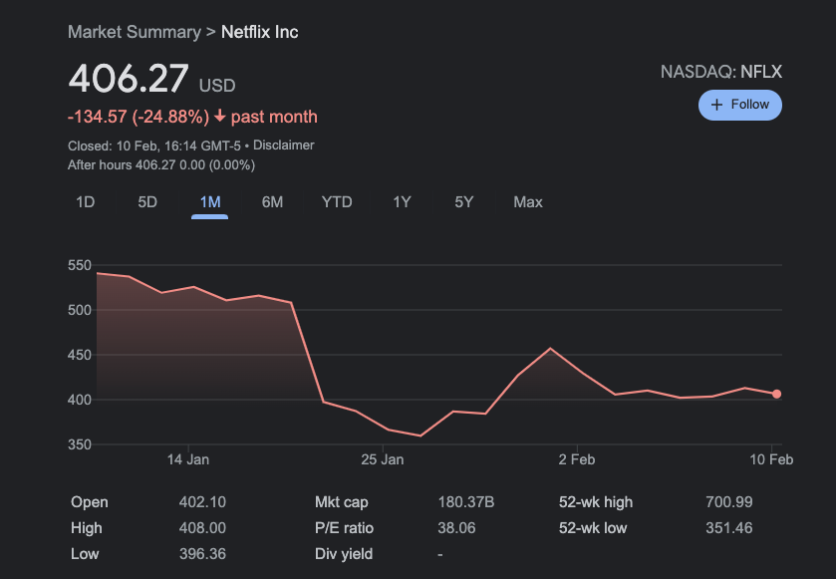The width and height of the screenshot is (836, 579).
Task: Click the 25 Jan date label
Action: tap(382, 460)
